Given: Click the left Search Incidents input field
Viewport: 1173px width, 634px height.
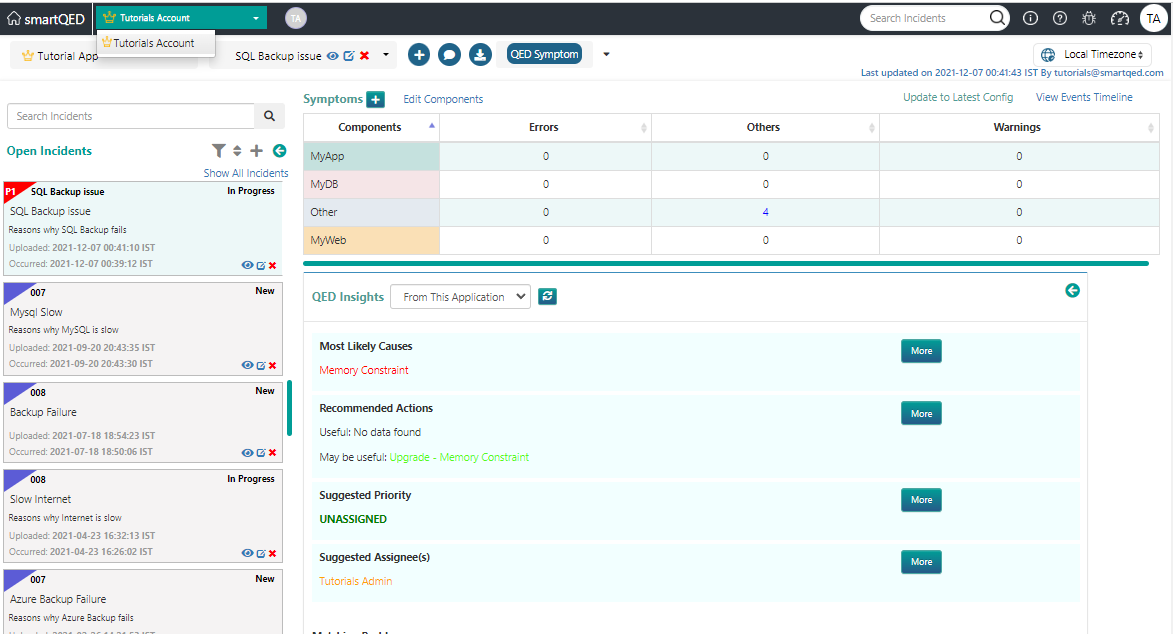Looking at the screenshot, I should click(x=131, y=116).
